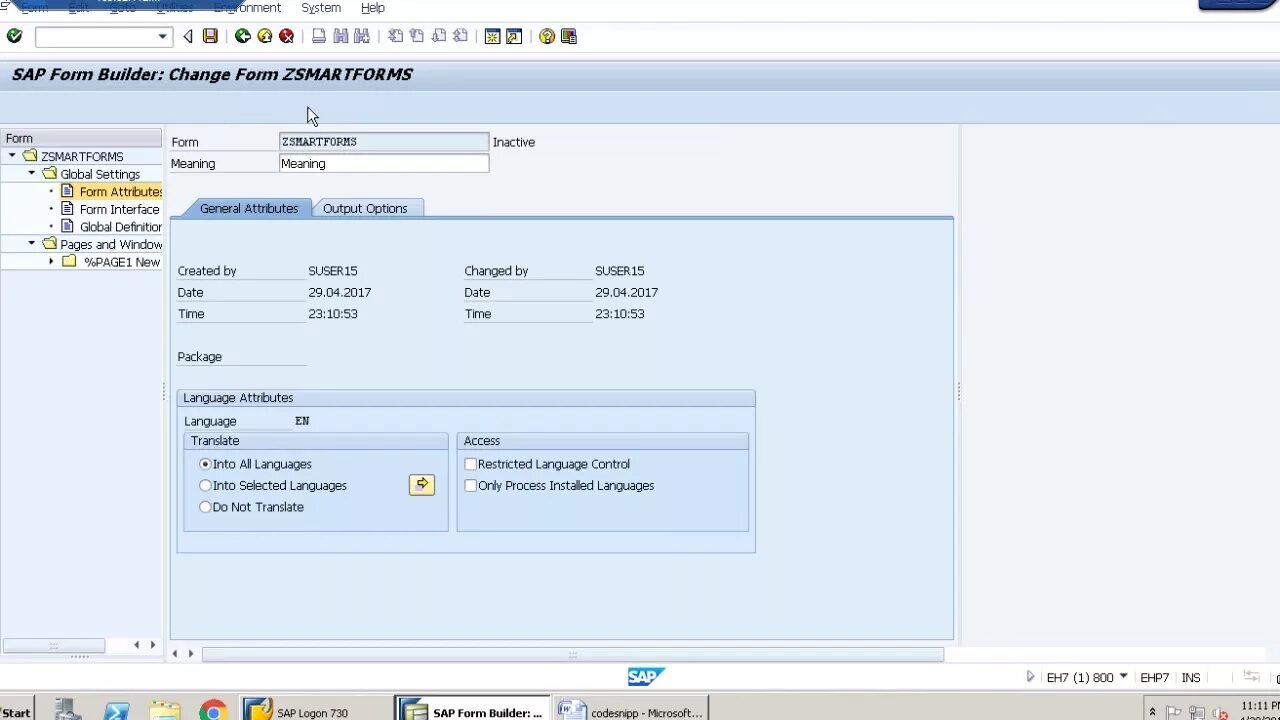Expand status bar with the triangle icon
Screen dimensions: 1280x720
tap(1030, 677)
